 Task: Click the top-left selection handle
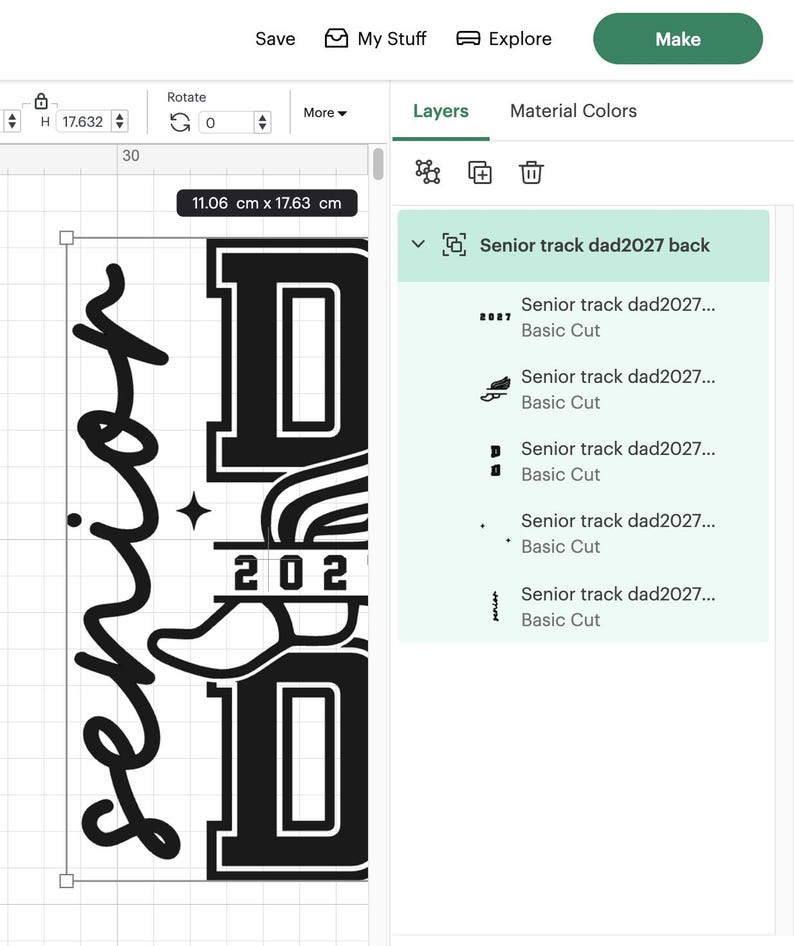click(x=67, y=238)
